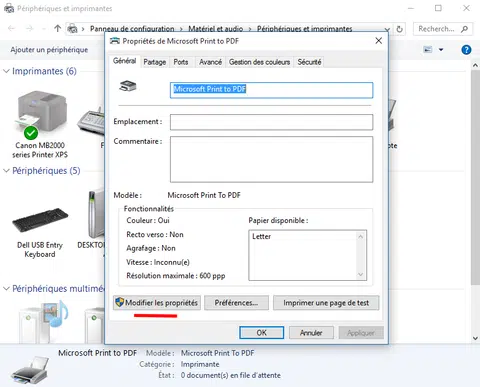The height and width of the screenshot is (387, 480).
Task: Open the Gestion des couleurs tab
Action: click(x=259, y=62)
